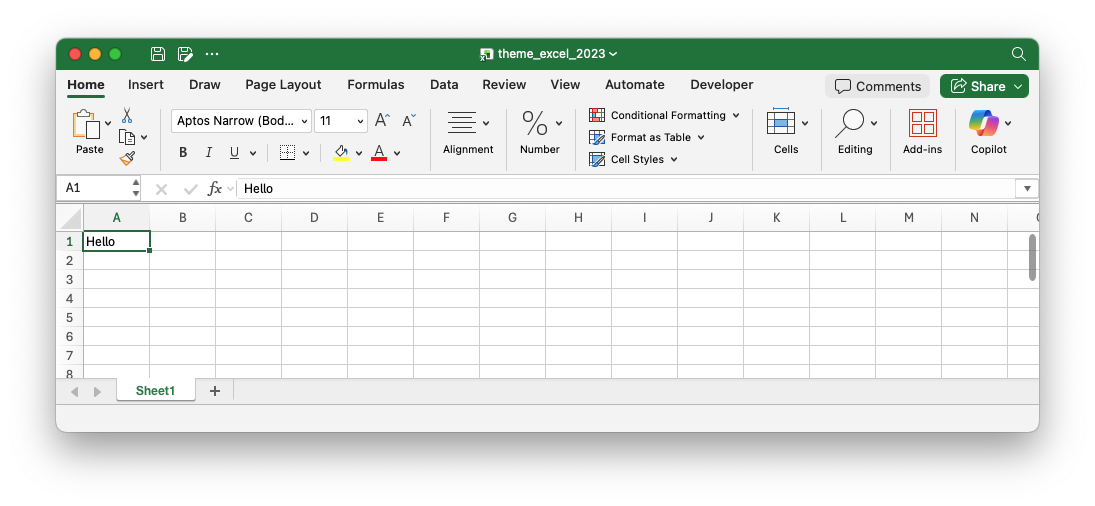Image resolution: width=1095 pixels, height=506 pixels.
Task: Click the Cut scissors icon
Action: point(127,115)
